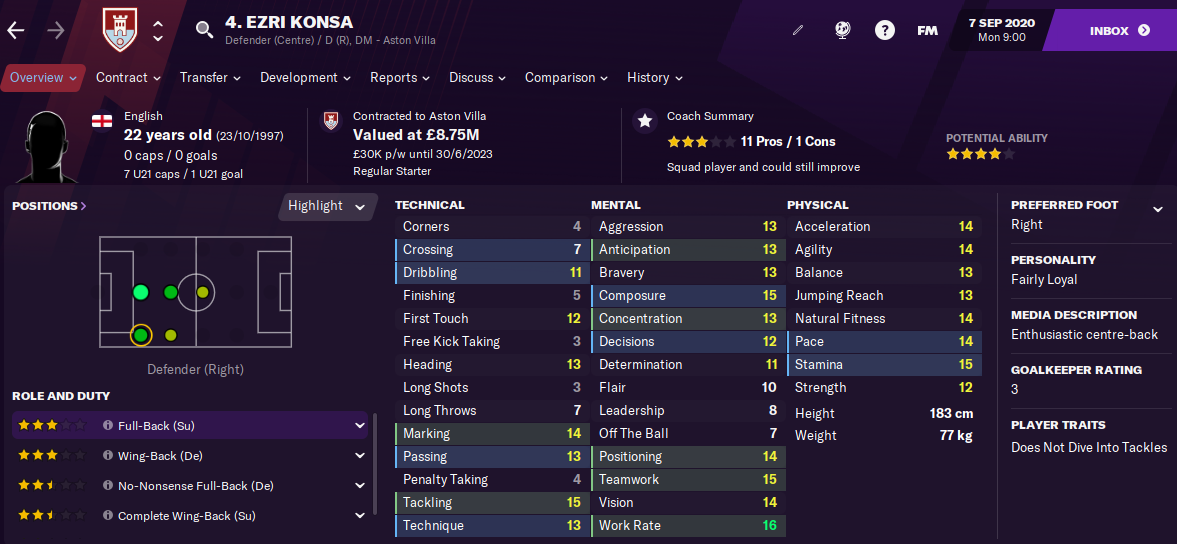Open the Development menu

click(306, 77)
